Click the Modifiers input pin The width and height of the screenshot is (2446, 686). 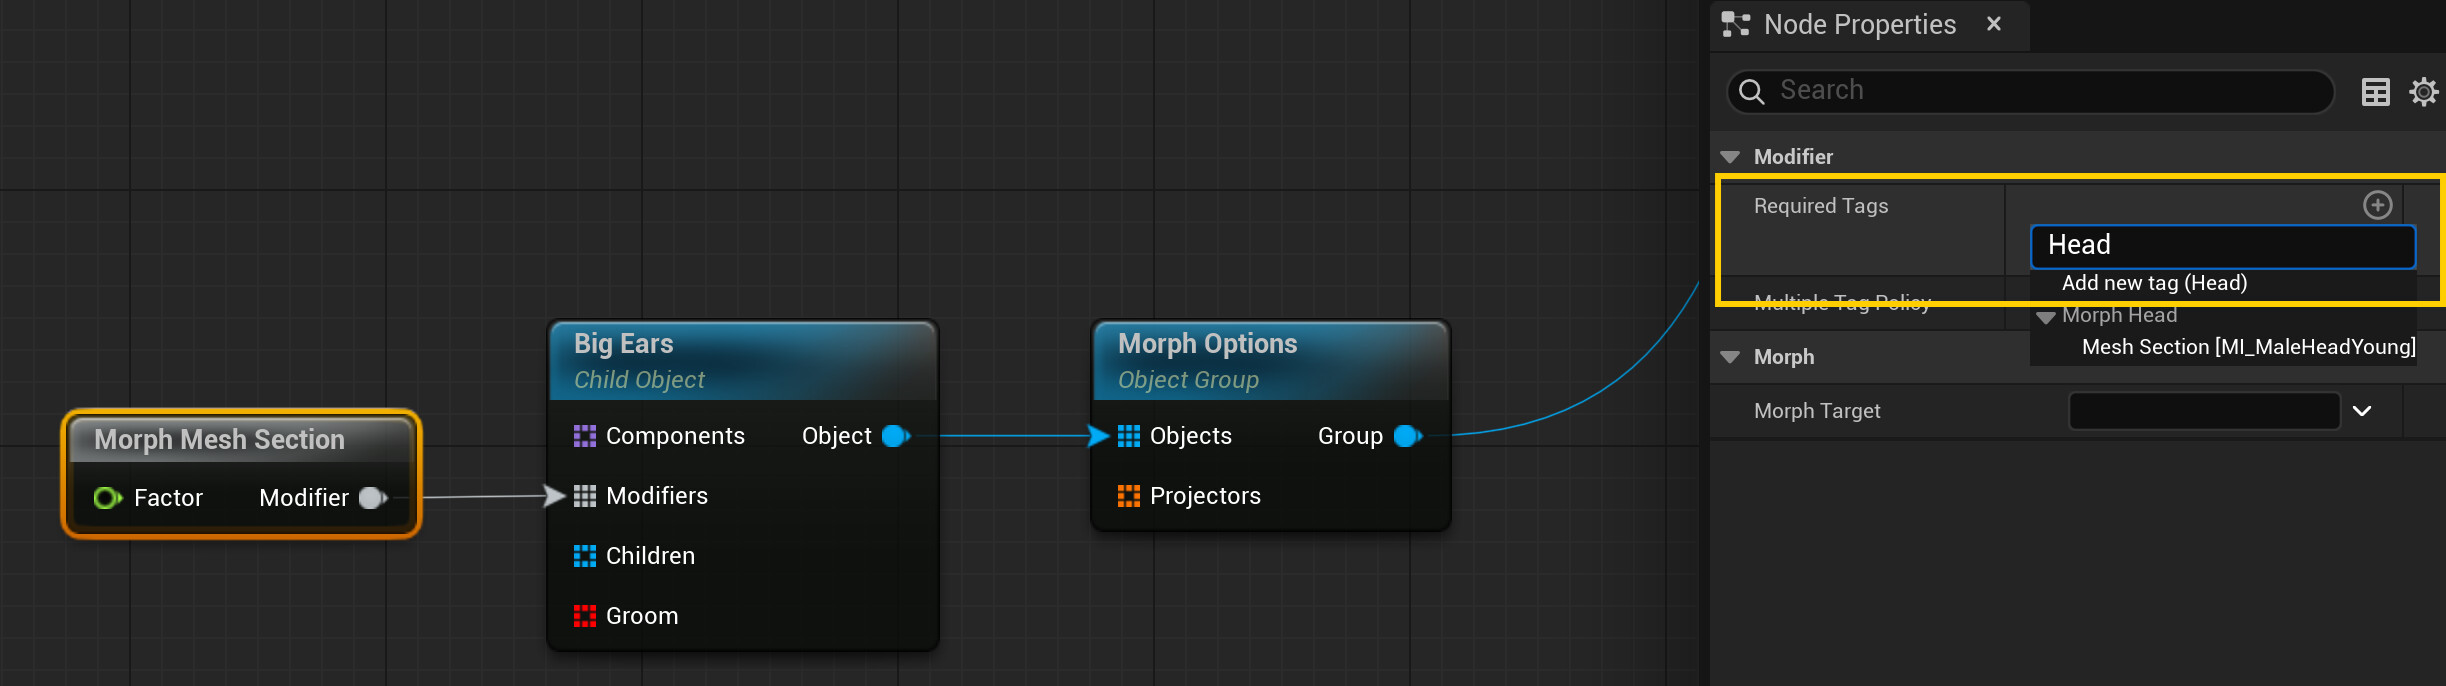(585, 496)
